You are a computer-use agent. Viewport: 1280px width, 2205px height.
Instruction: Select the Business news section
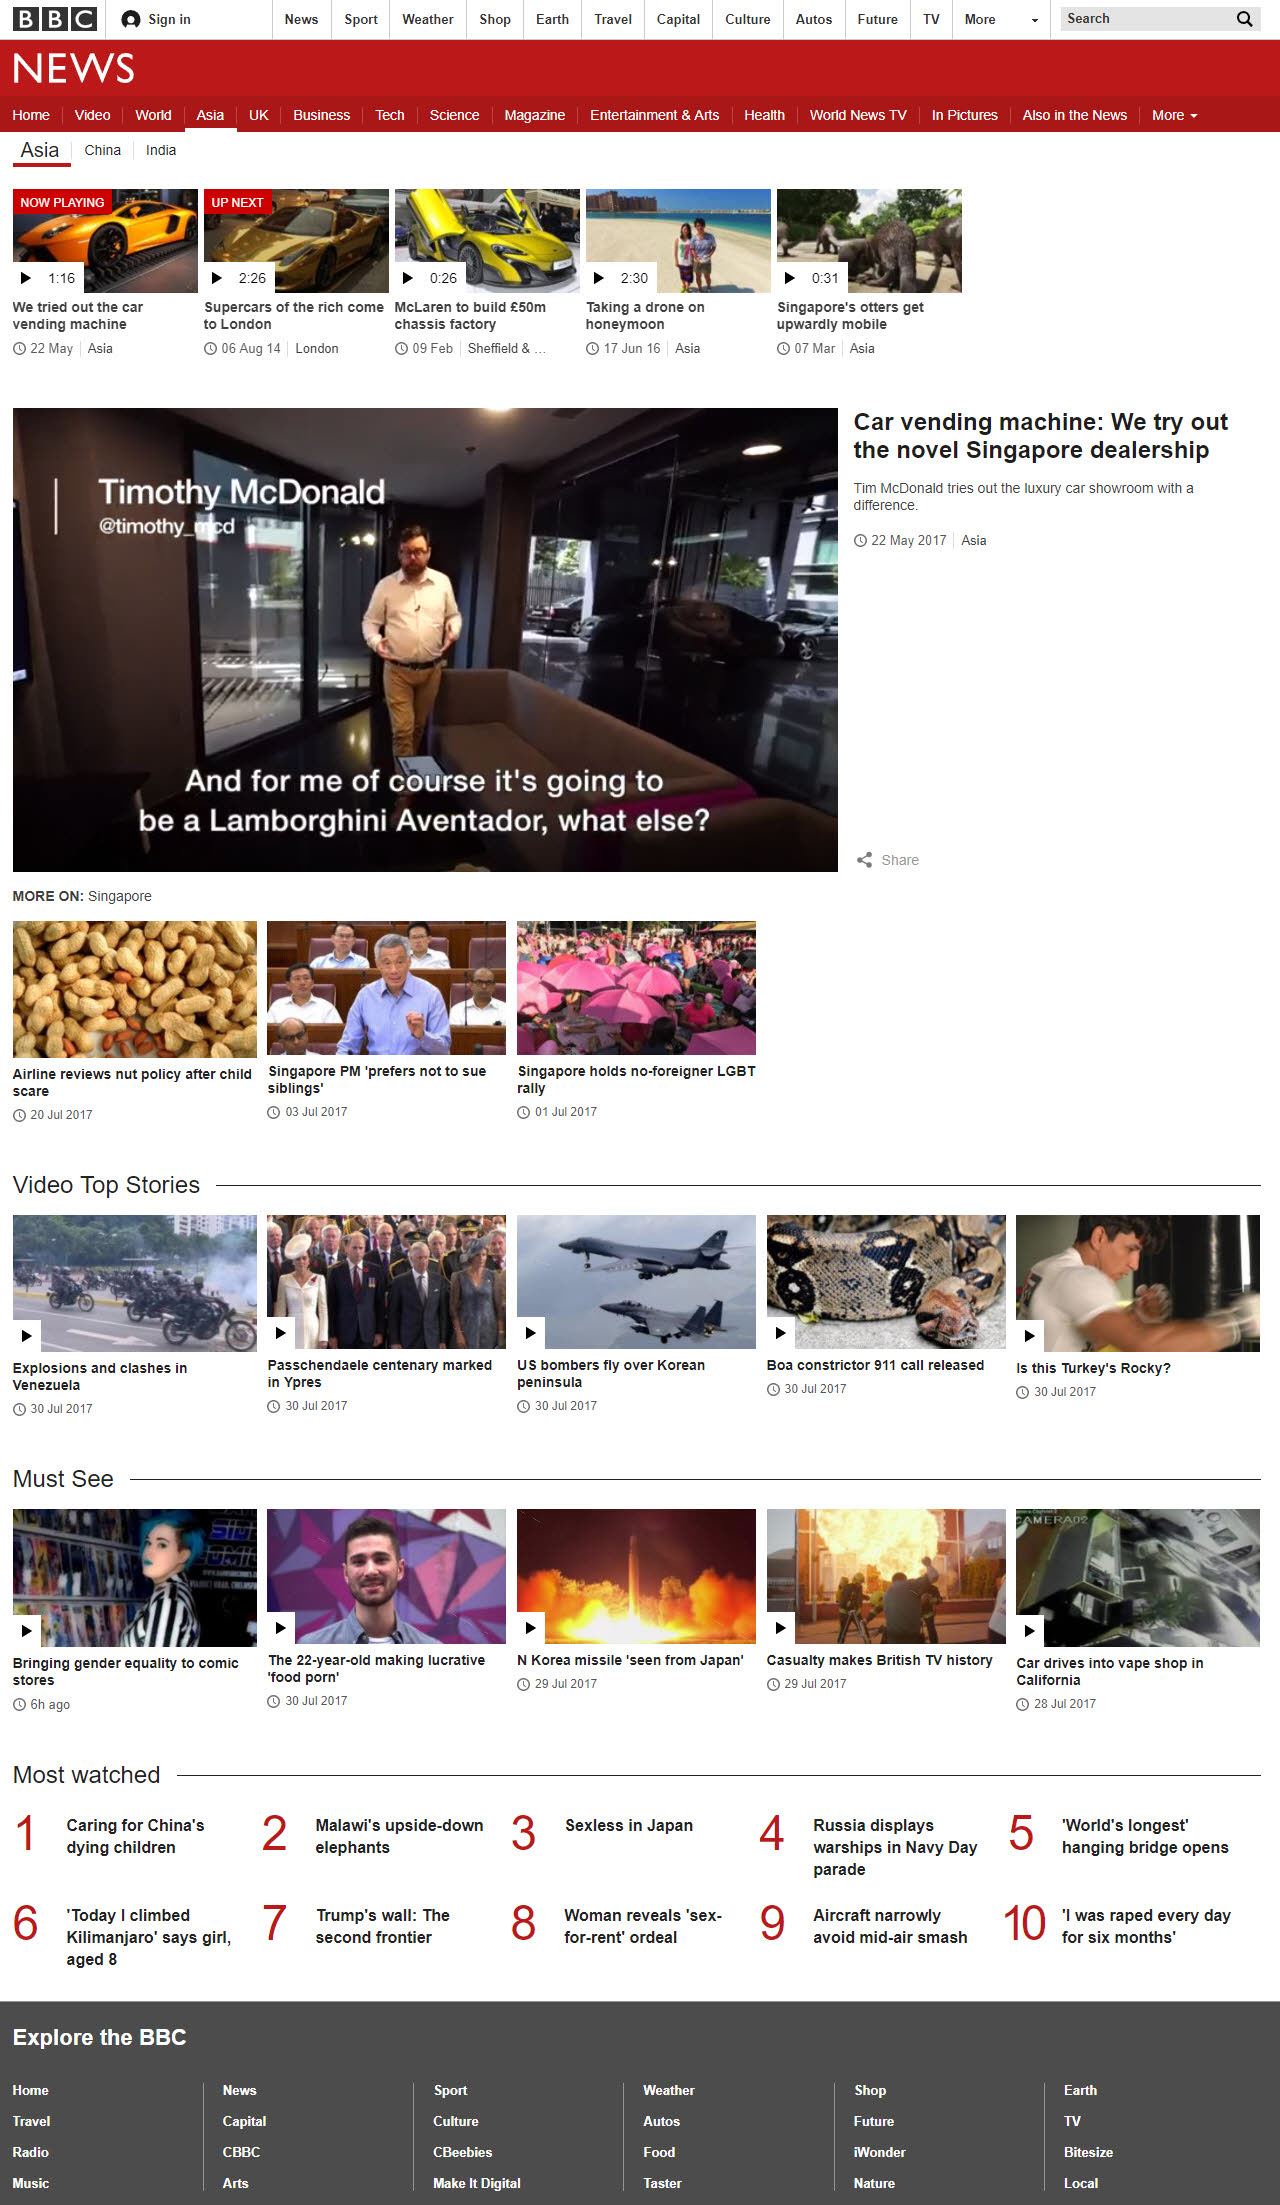coord(322,115)
